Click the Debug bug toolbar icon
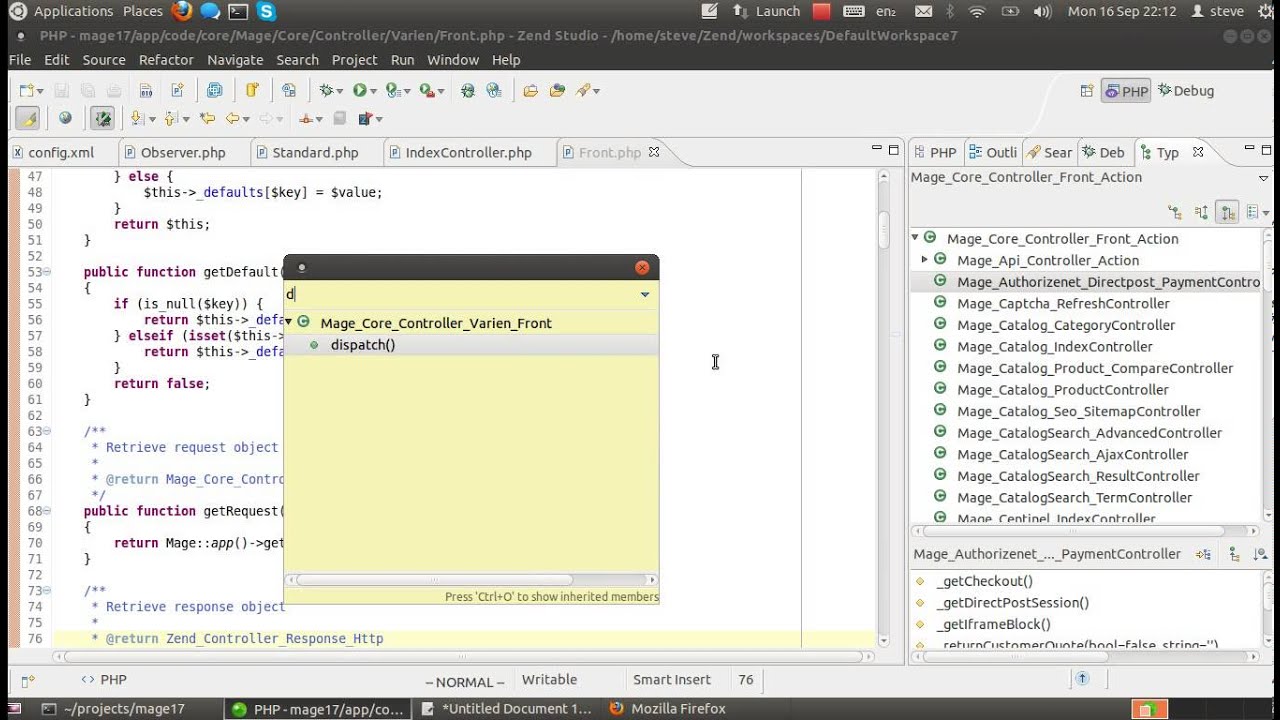 click(326, 91)
